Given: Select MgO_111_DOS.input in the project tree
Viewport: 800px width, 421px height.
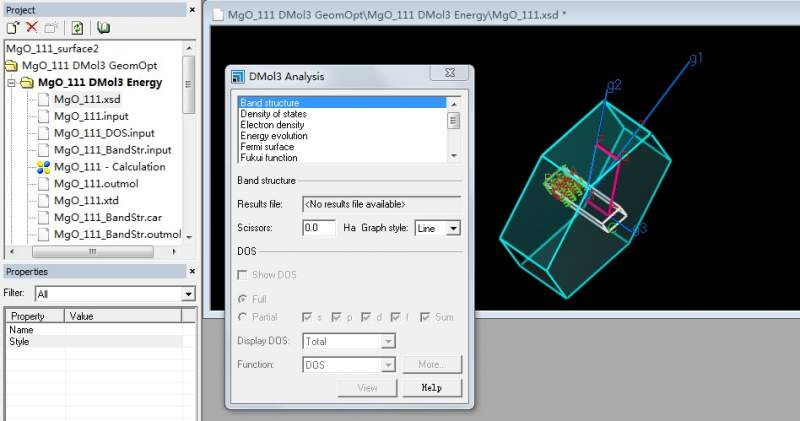Looking at the screenshot, I should pyautogui.click(x=104, y=133).
